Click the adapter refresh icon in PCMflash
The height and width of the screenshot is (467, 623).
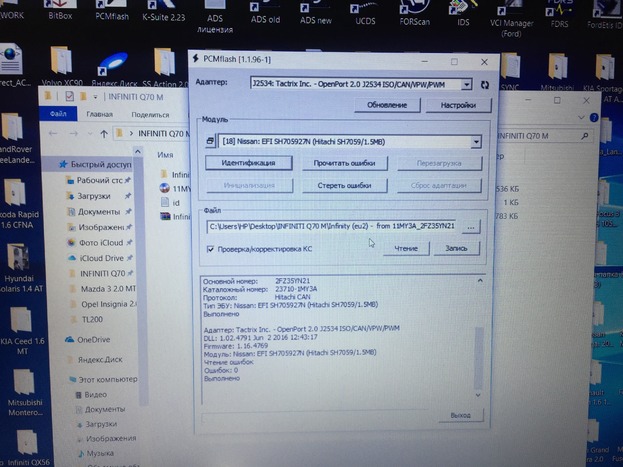485,85
